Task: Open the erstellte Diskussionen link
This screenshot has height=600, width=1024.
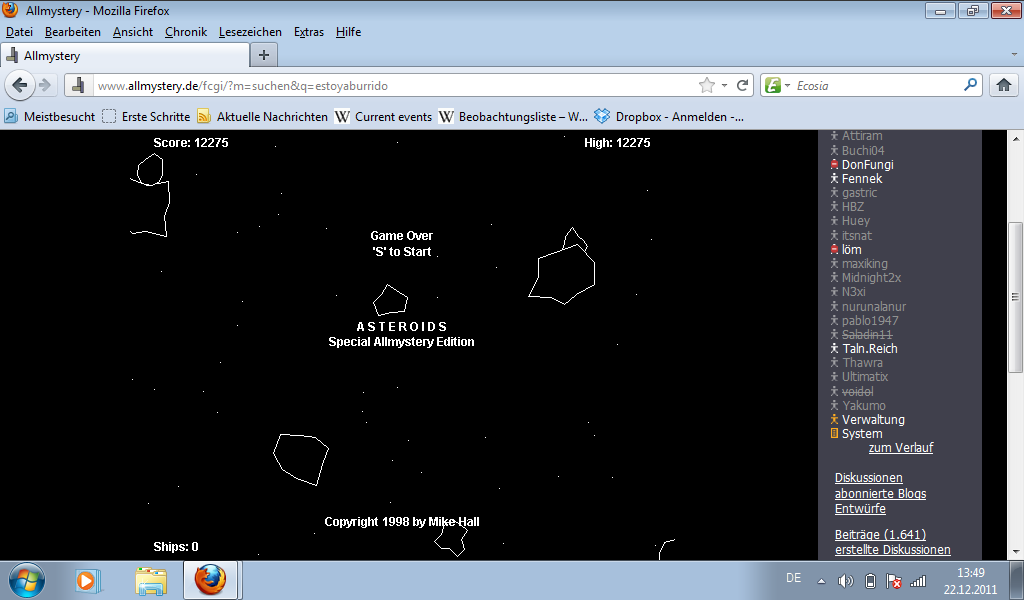Action: click(892, 550)
